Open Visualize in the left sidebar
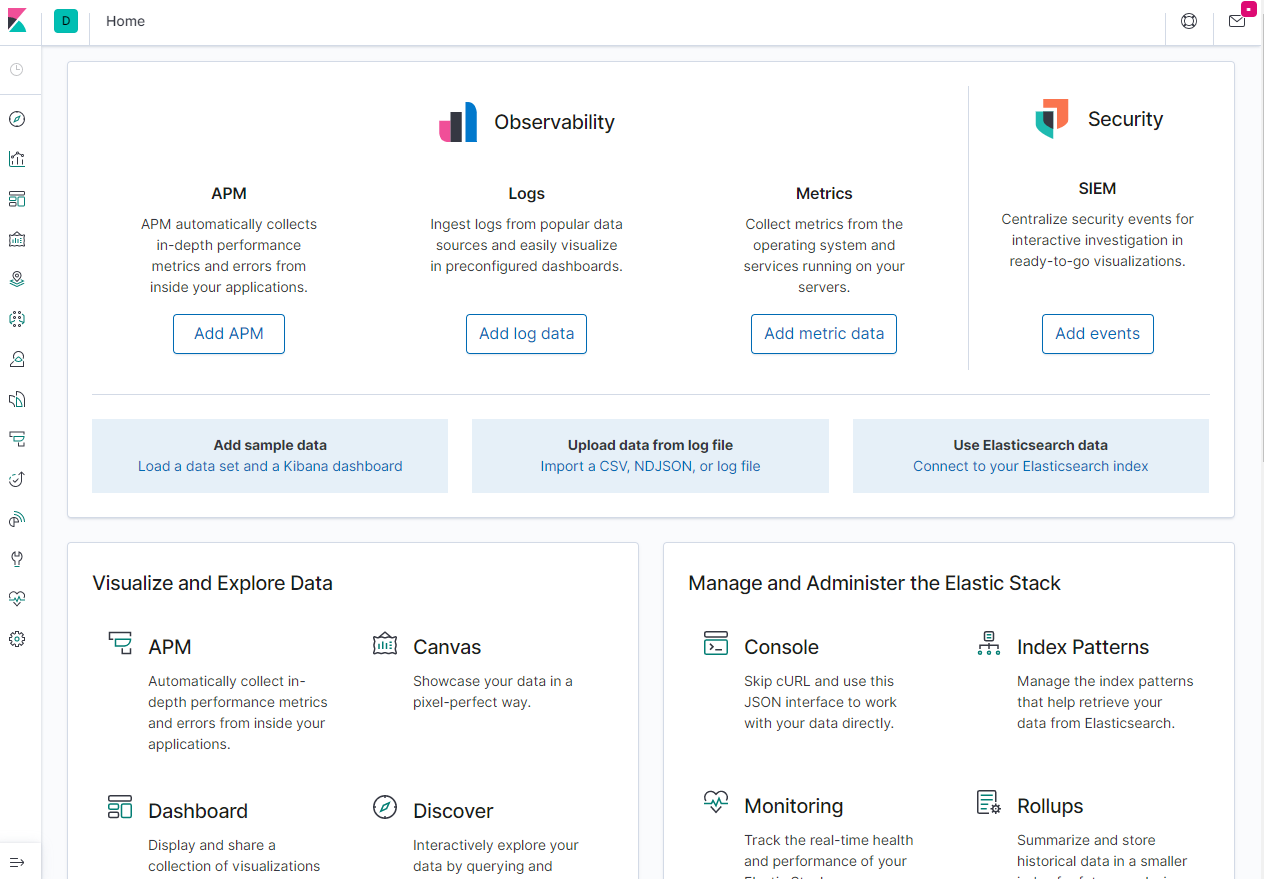This screenshot has height=879, width=1264. [17, 159]
